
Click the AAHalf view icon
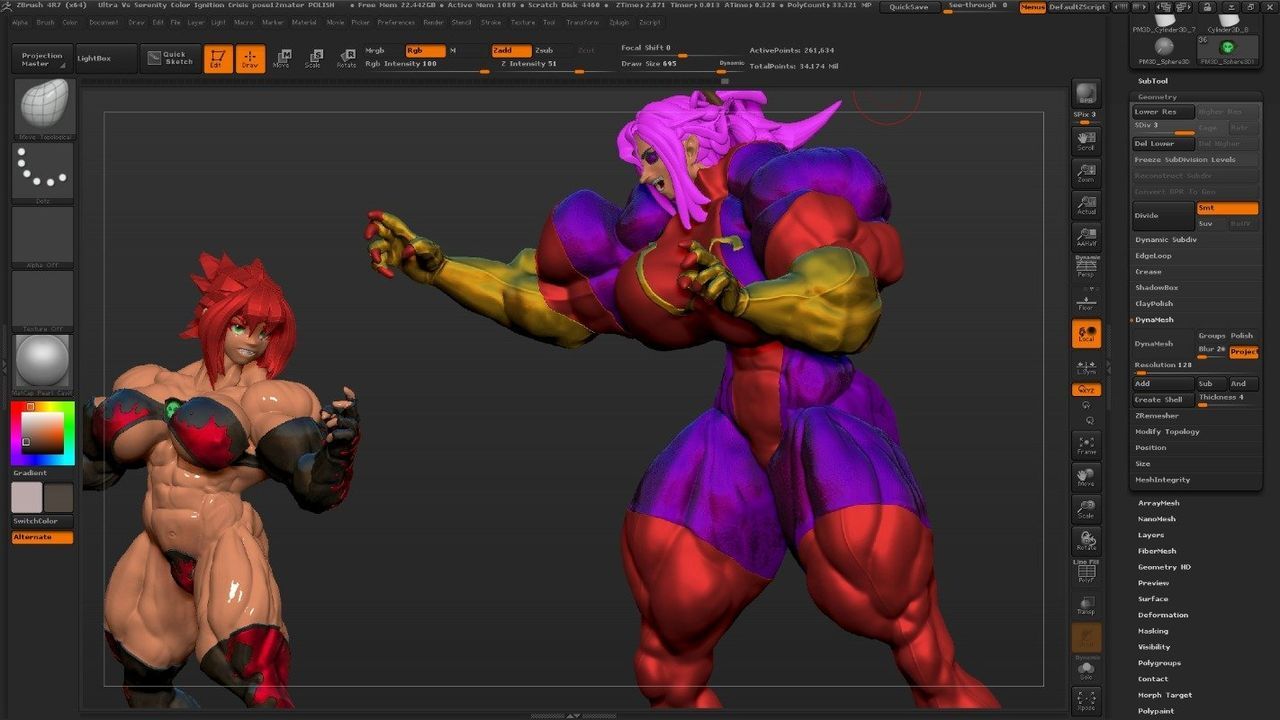[1086, 237]
